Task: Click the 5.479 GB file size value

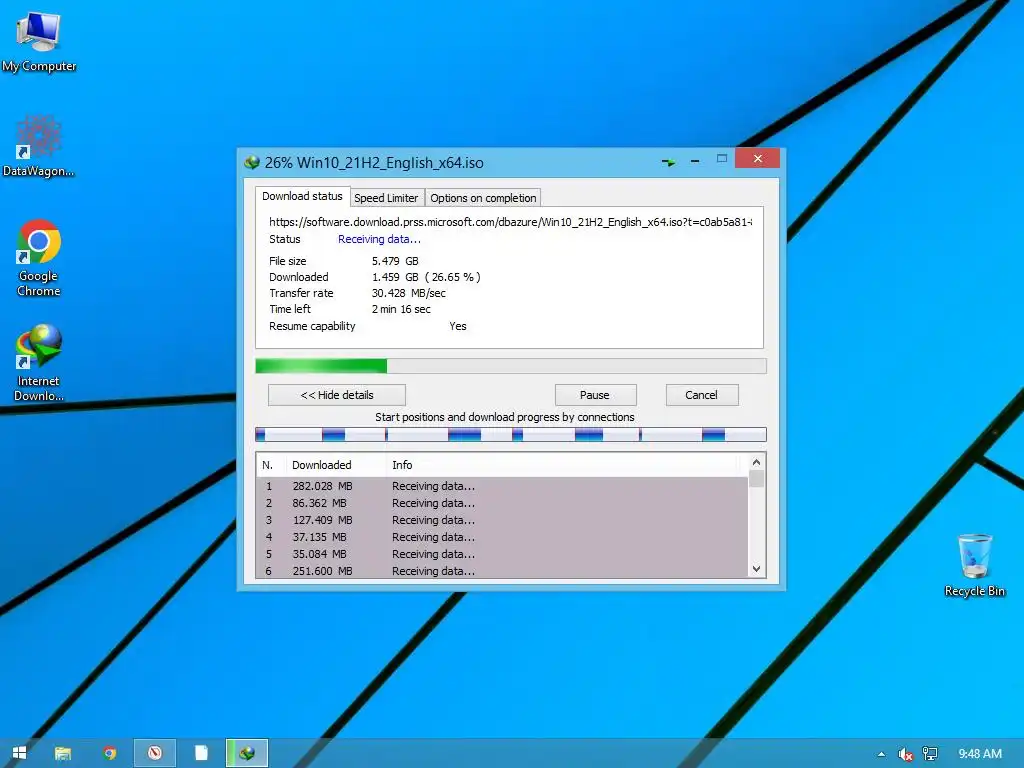Action: point(395,261)
